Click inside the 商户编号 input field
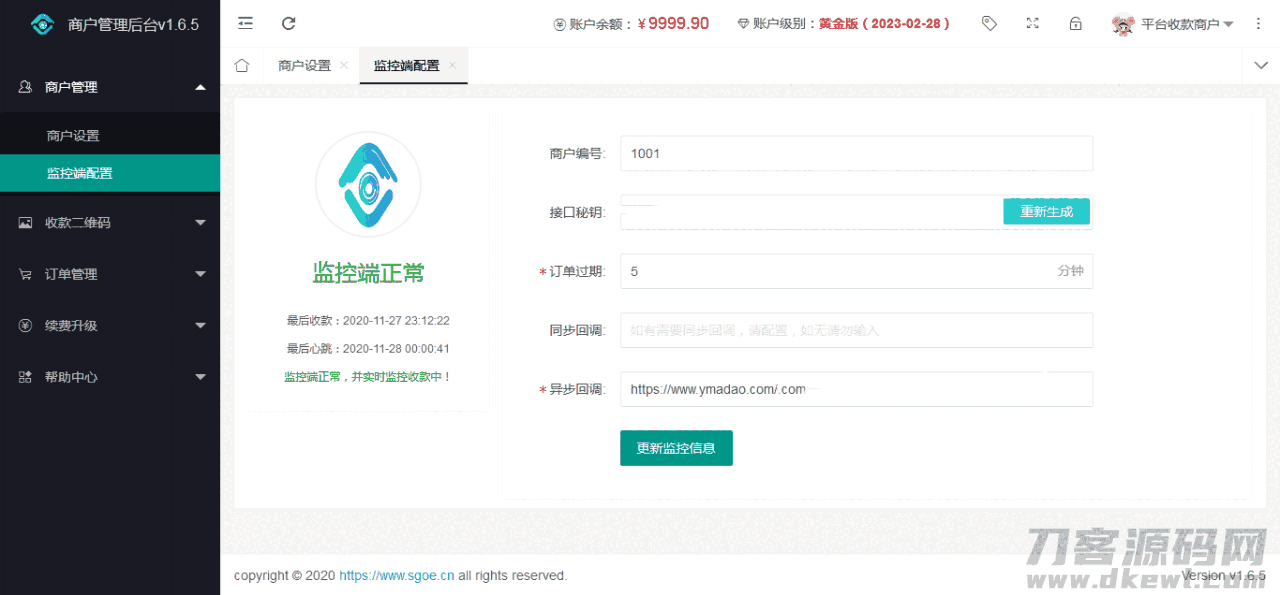This screenshot has width=1280, height=595. (855, 153)
